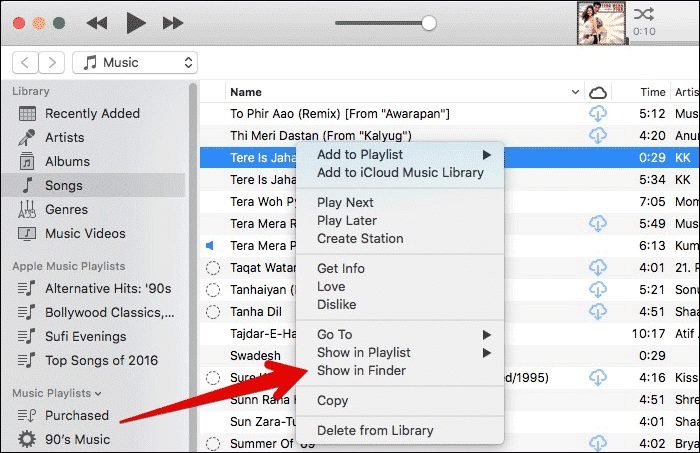Image resolution: width=700 pixels, height=453 pixels.
Task: Expand the Go To submenu
Action: pyautogui.click(x=400, y=334)
